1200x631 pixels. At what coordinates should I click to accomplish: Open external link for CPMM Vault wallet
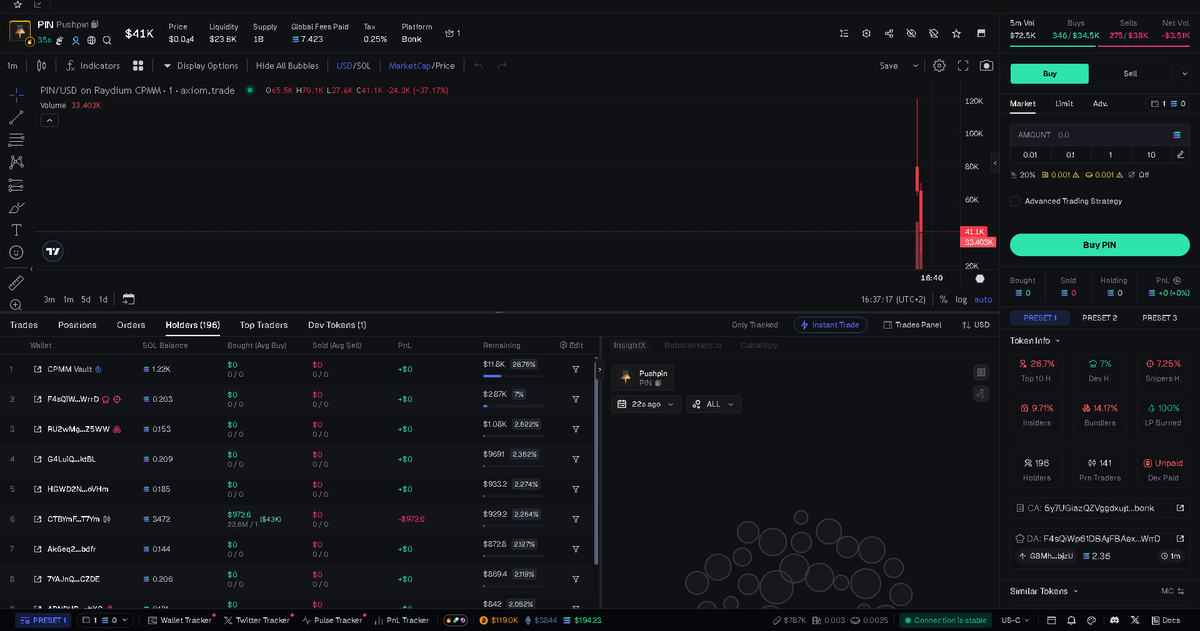[37, 369]
